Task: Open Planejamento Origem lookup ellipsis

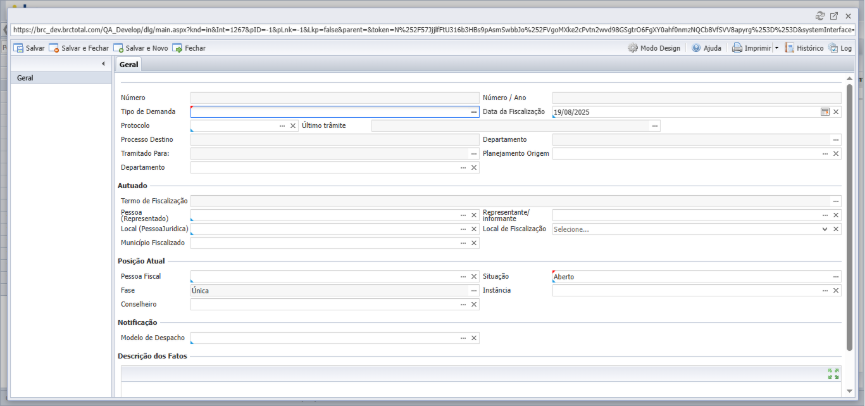Action: 825,153
